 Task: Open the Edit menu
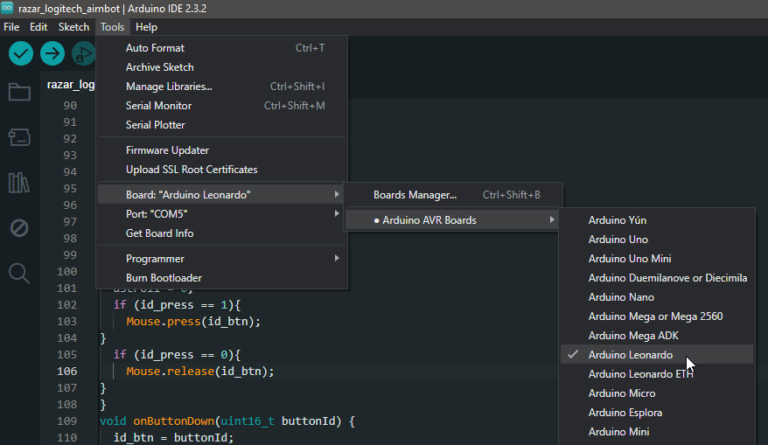pos(38,27)
